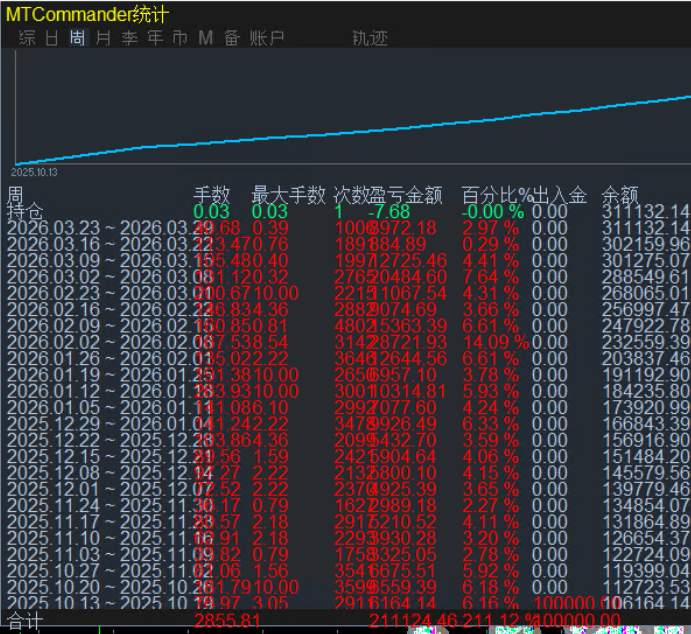
Task: Click the 2855.81 total lots in 合计 row
Action: coord(227,620)
